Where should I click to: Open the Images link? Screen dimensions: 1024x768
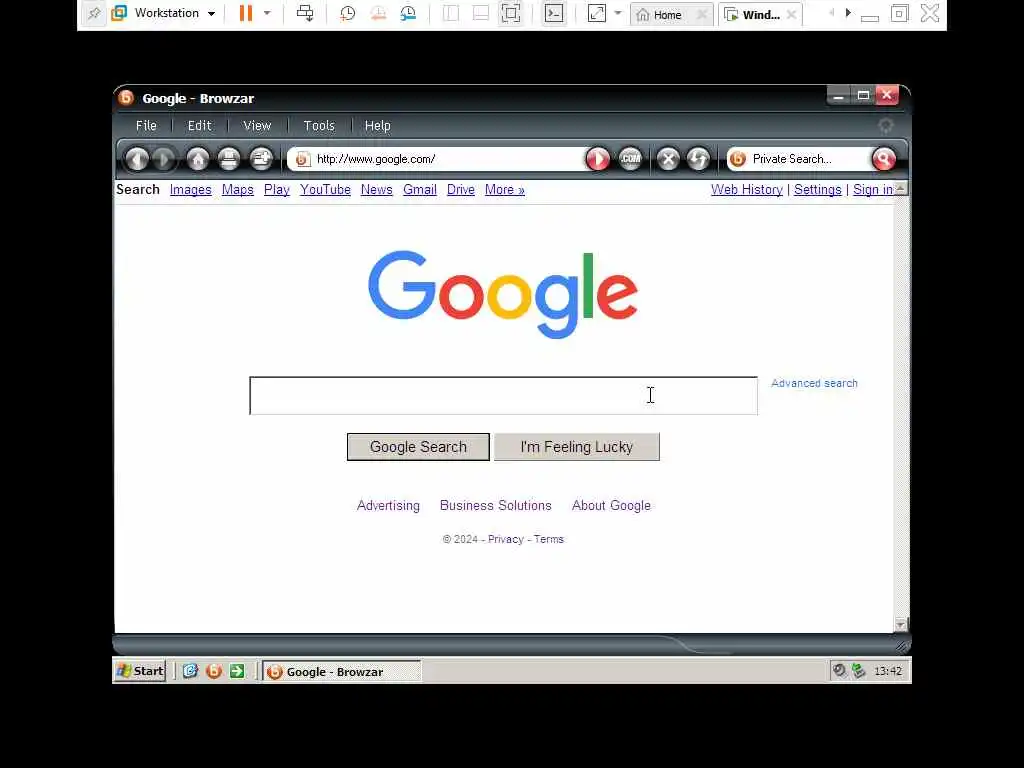(191, 189)
